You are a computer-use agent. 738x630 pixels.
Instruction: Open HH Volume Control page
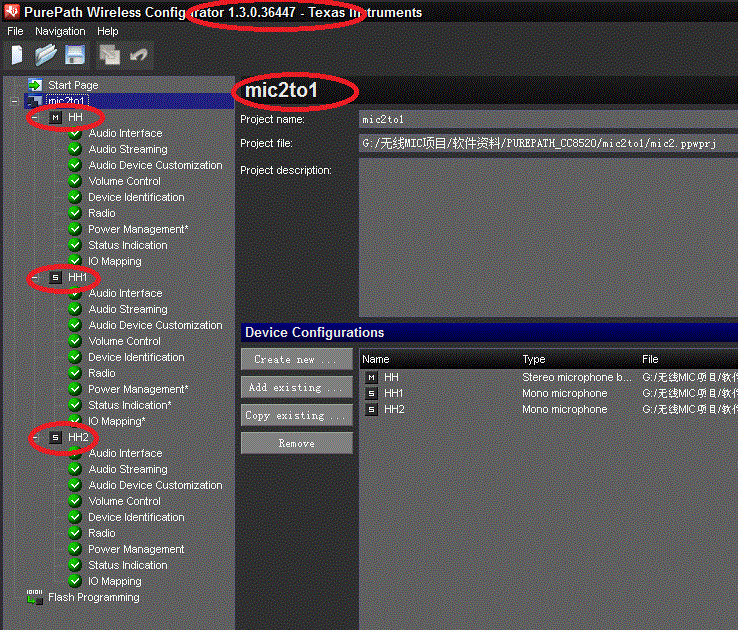point(124,181)
